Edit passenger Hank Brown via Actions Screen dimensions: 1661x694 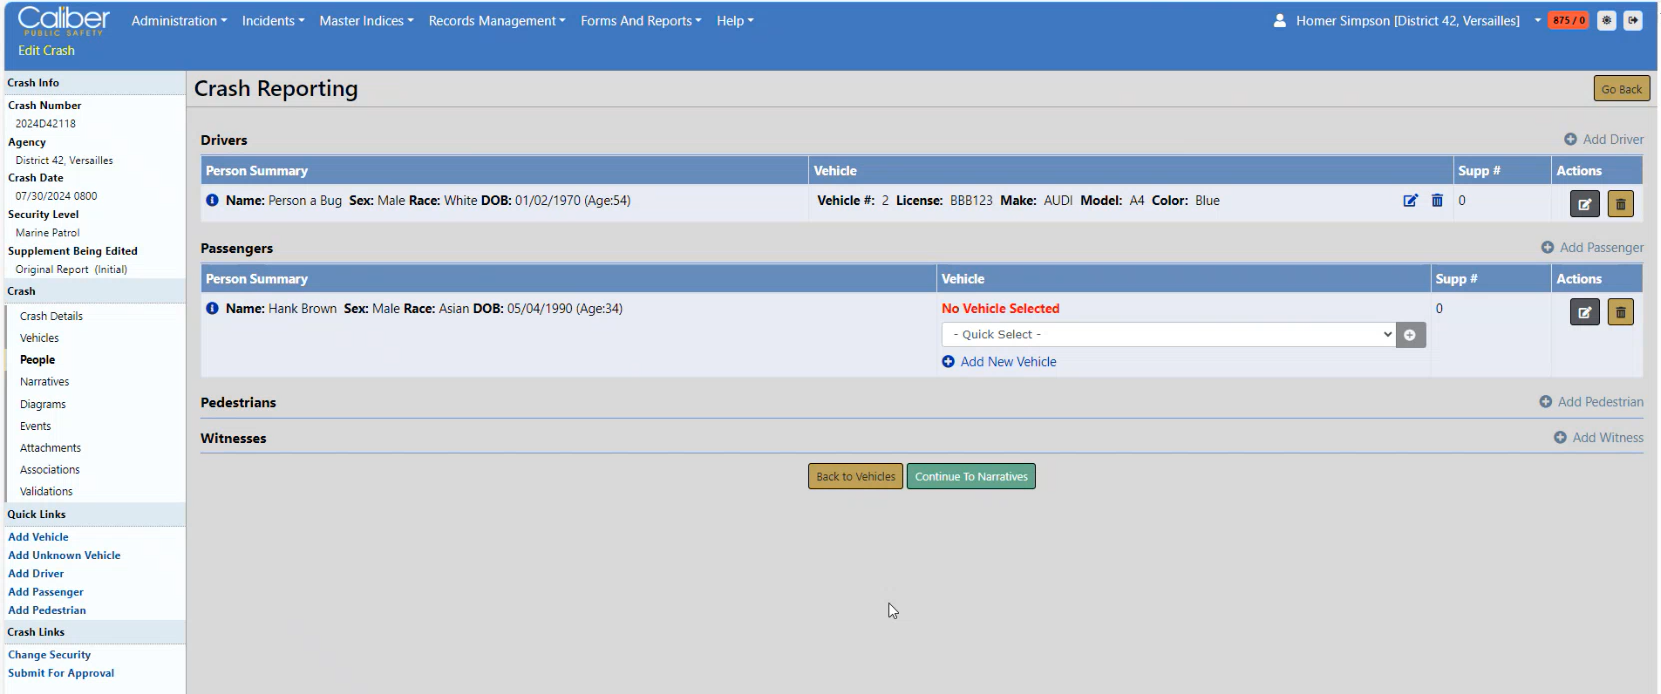coord(1584,312)
